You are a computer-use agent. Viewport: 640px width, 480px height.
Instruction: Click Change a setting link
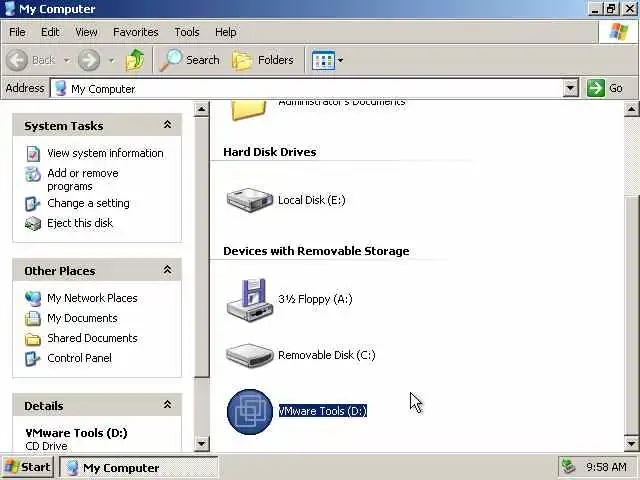[88, 203]
